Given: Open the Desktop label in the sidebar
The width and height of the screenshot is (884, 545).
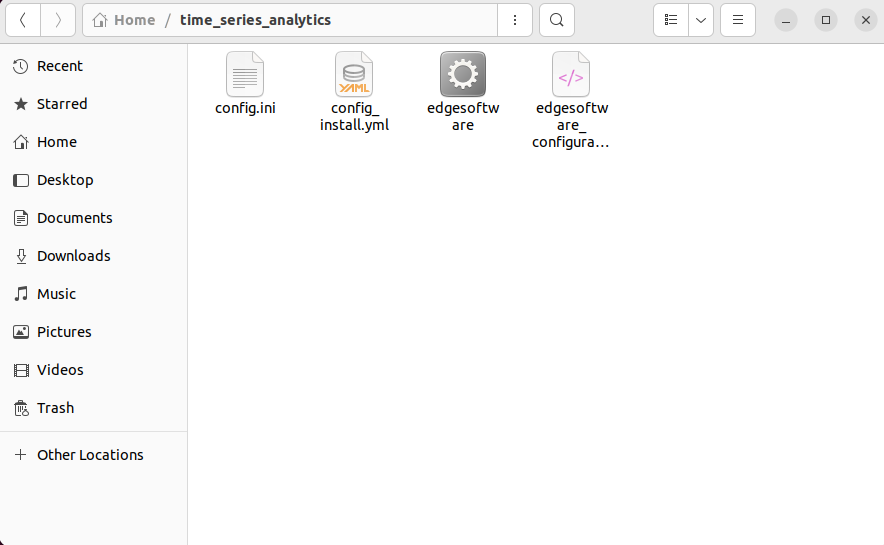Looking at the screenshot, I should 65,180.
